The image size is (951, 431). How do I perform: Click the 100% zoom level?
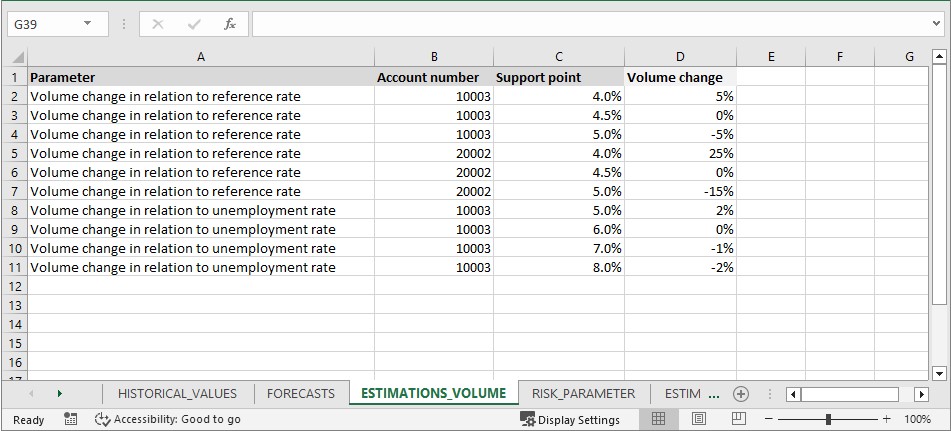(x=917, y=419)
